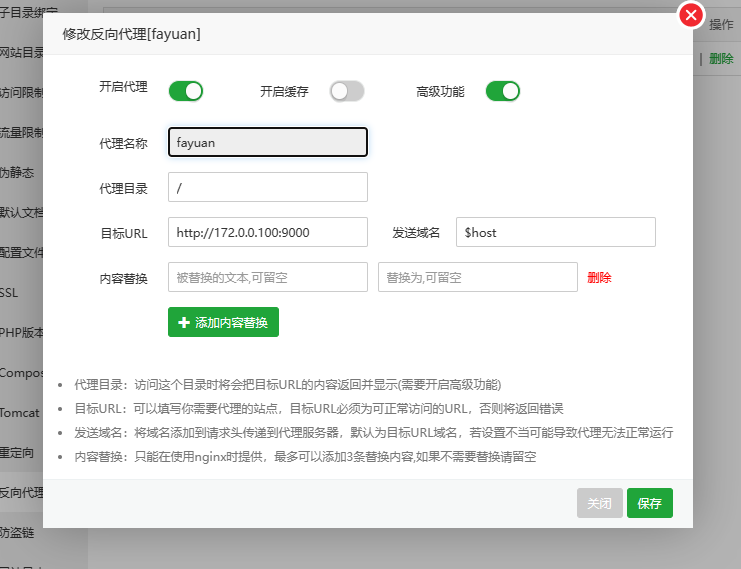Click the 被替换的文本 input field
The height and width of the screenshot is (569, 741).
[x=268, y=277]
